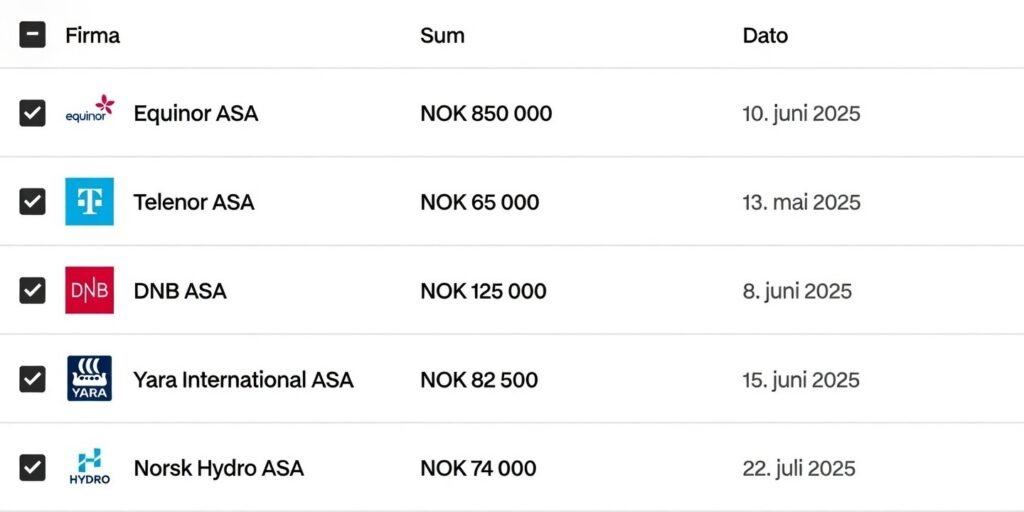Deselect the Norsk Hydro ASA checkbox
Image resolution: width=1024 pixels, height=512 pixels.
(32, 468)
